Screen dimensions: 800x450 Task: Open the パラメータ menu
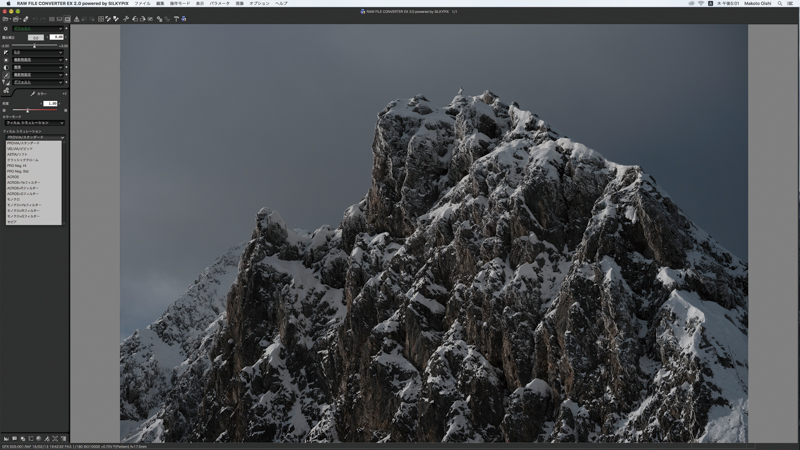coord(219,3)
